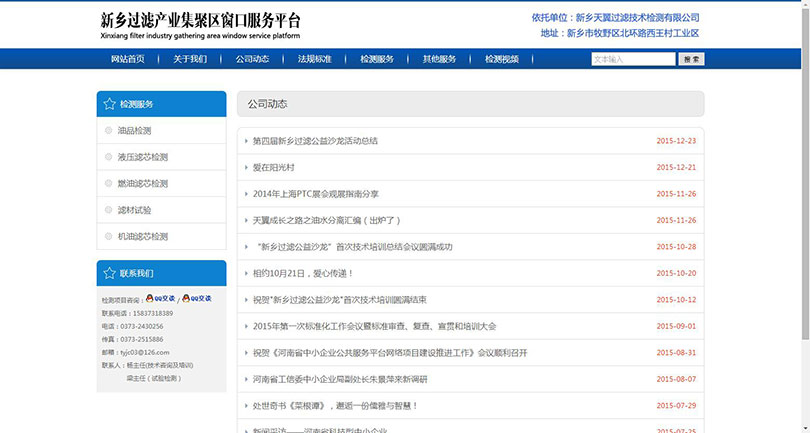Click the star icon beside 检测服务 header
Image resolution: width=810 pixels, height=433 pixels.
pos(109,104)
